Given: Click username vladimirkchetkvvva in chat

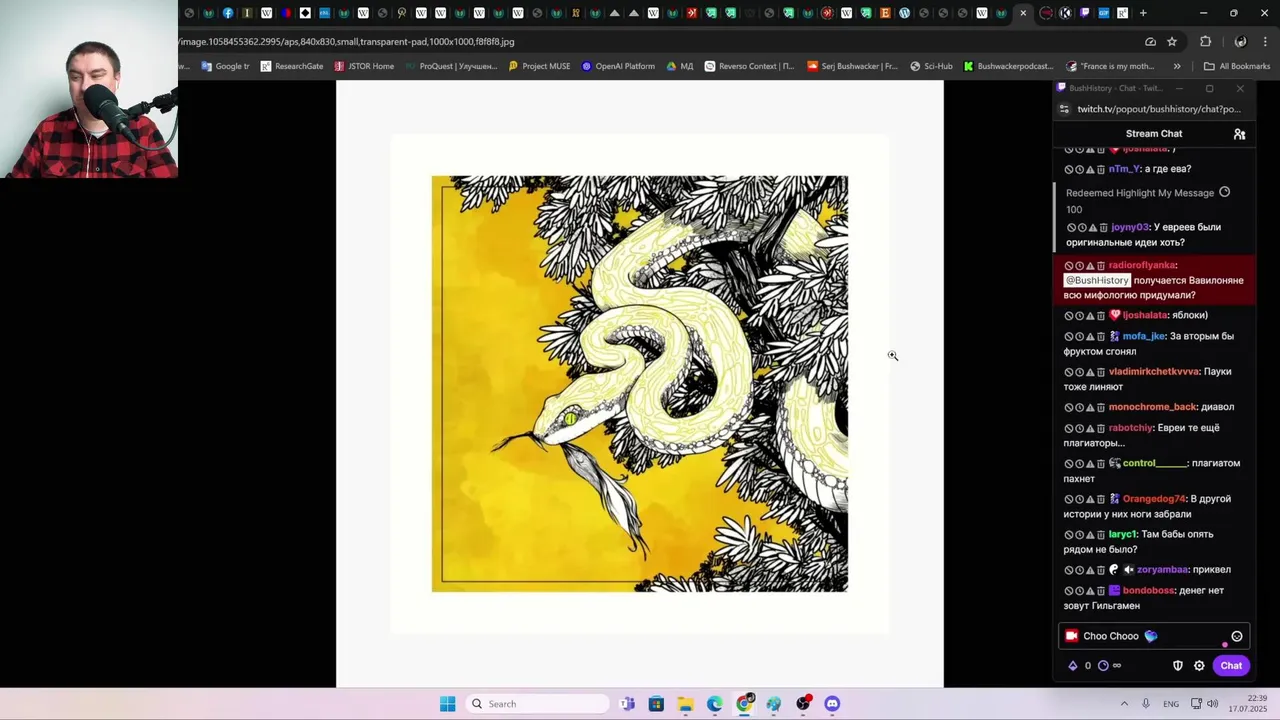Looking at the screenshot, I should [1154, 372].
